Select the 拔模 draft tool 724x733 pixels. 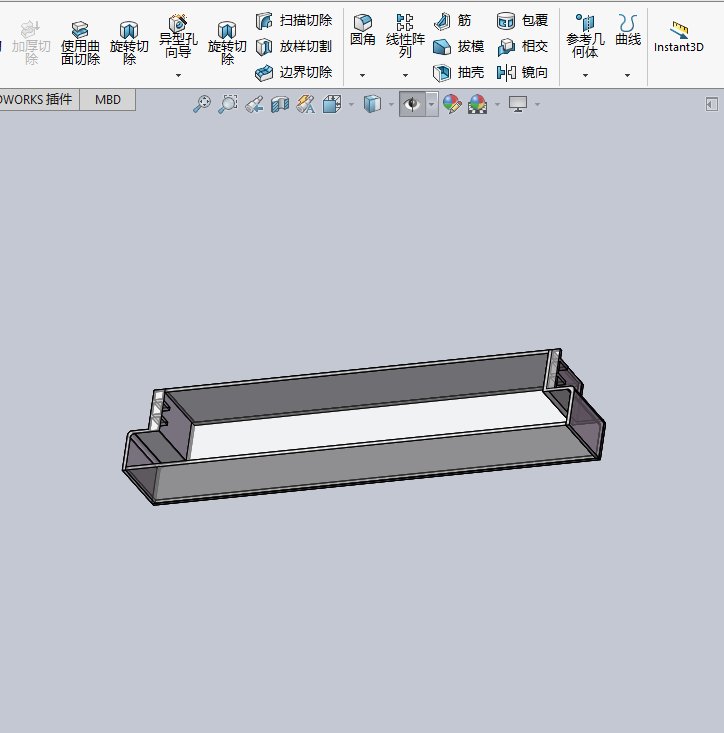coord(459,47)
